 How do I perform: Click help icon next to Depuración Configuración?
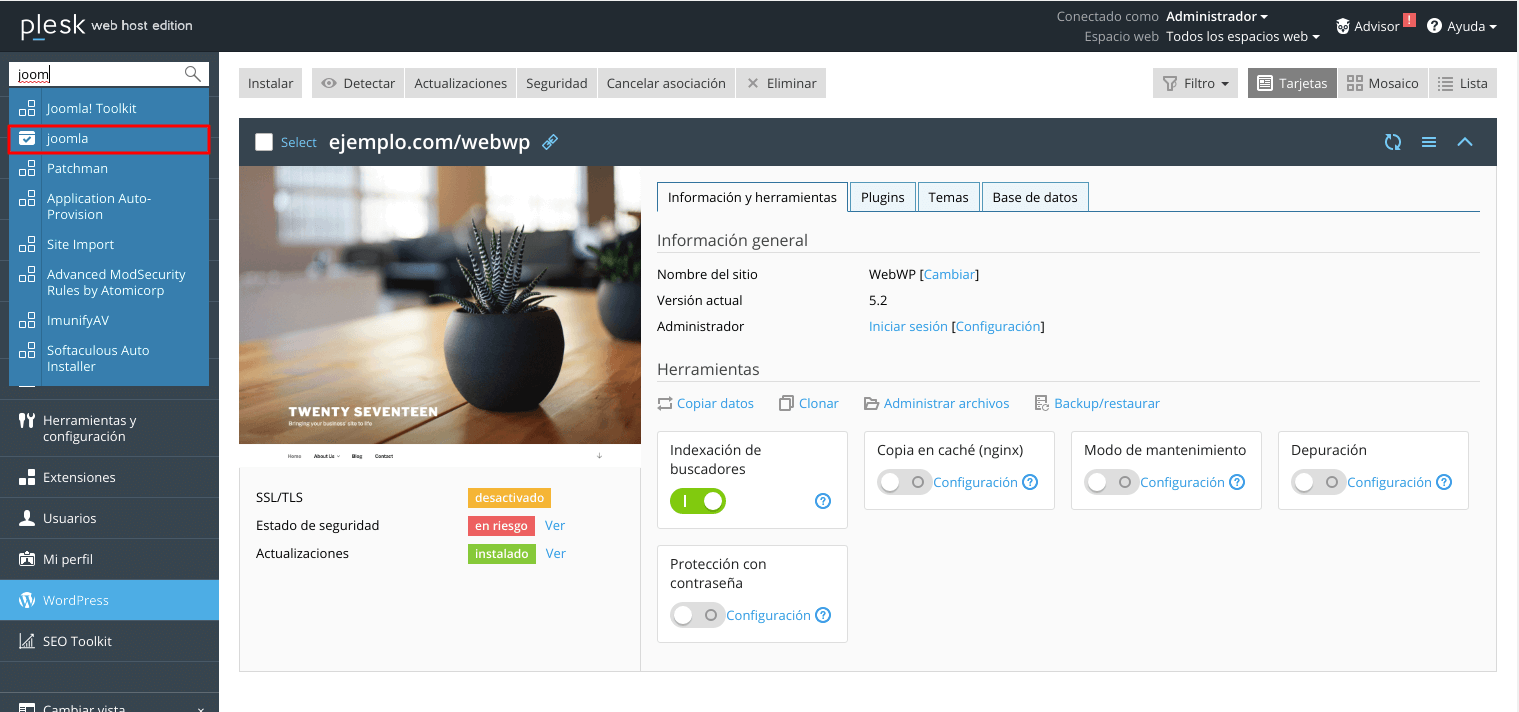tap(1444, 482)
